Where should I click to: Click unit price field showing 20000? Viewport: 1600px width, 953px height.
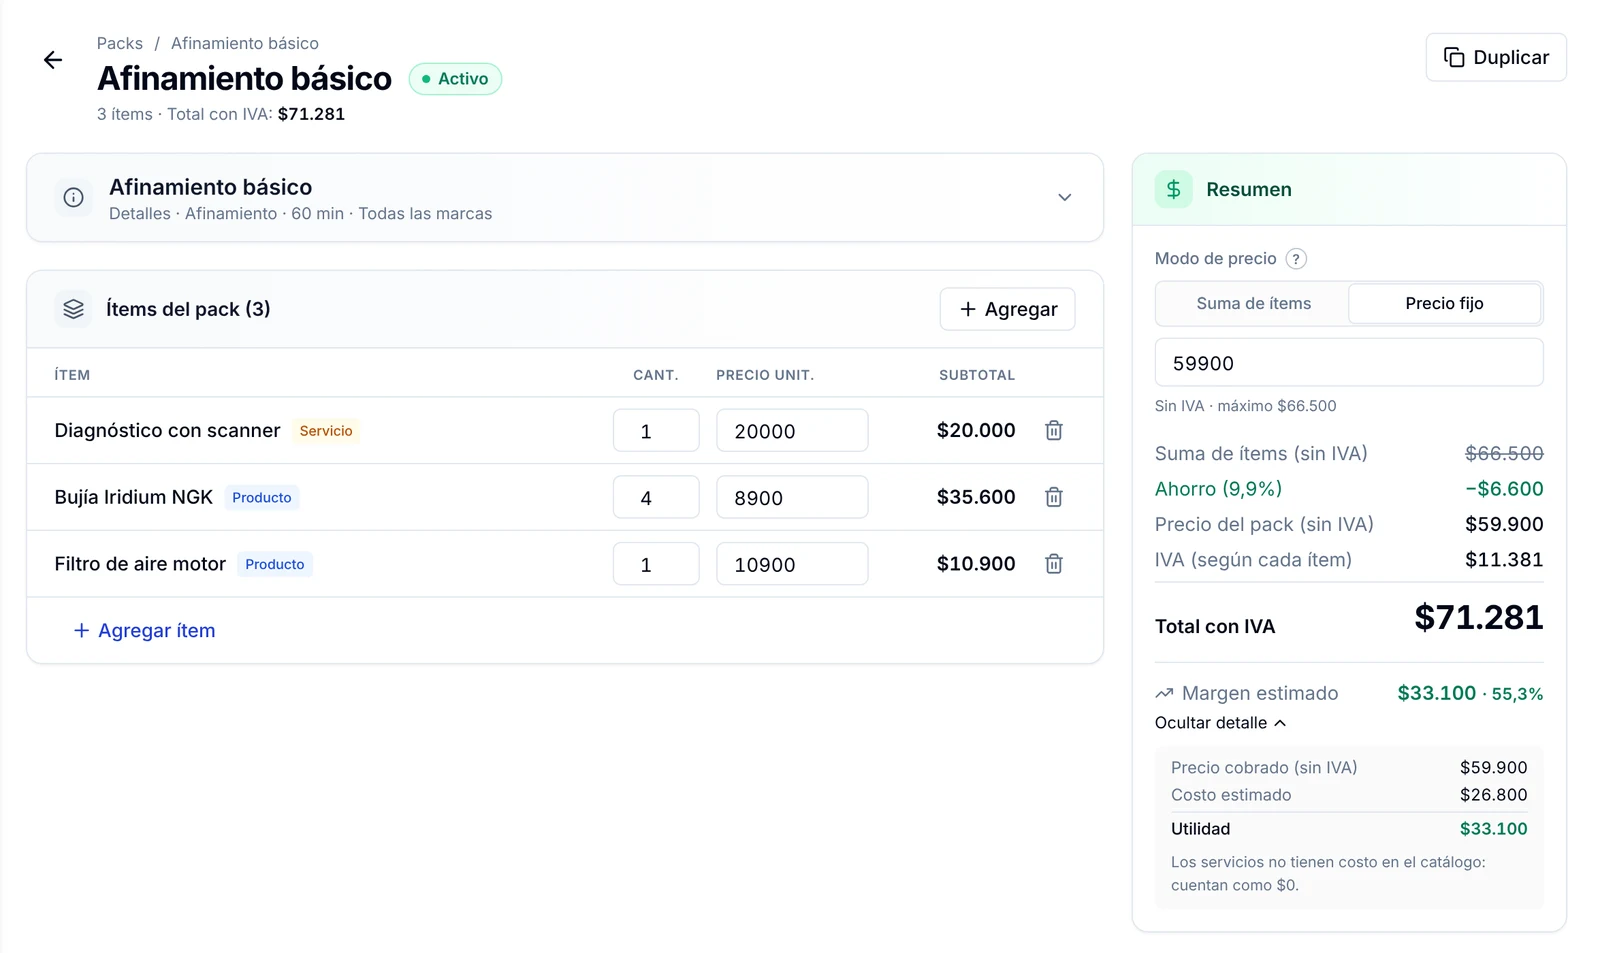click(x=792, y=430)
